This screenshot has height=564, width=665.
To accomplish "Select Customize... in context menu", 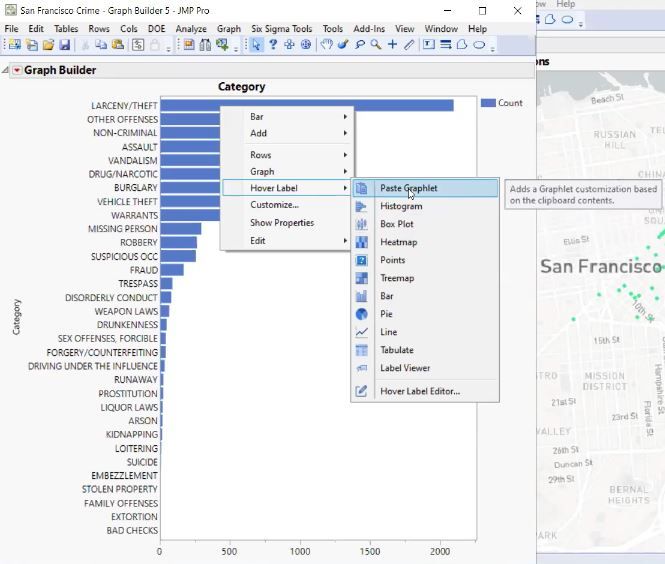I will coord(287,205).
